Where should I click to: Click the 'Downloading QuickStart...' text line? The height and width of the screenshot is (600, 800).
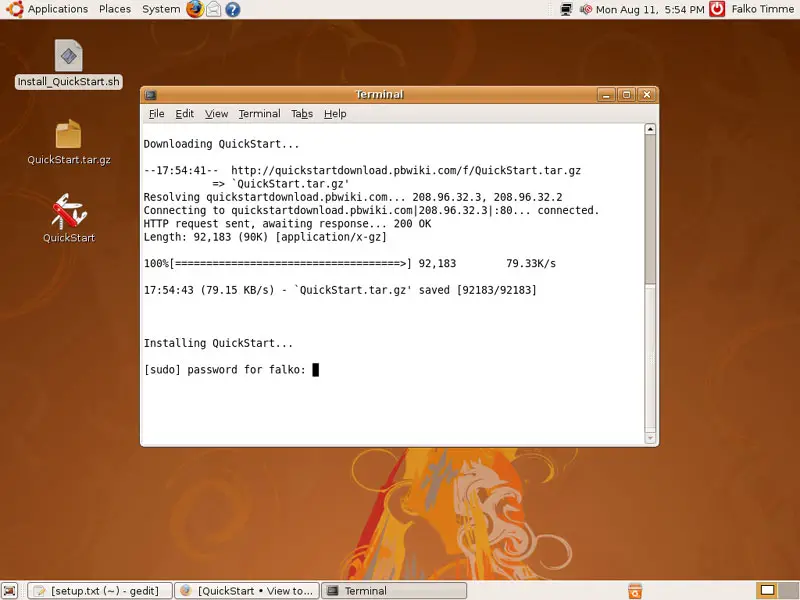point(221,144)
